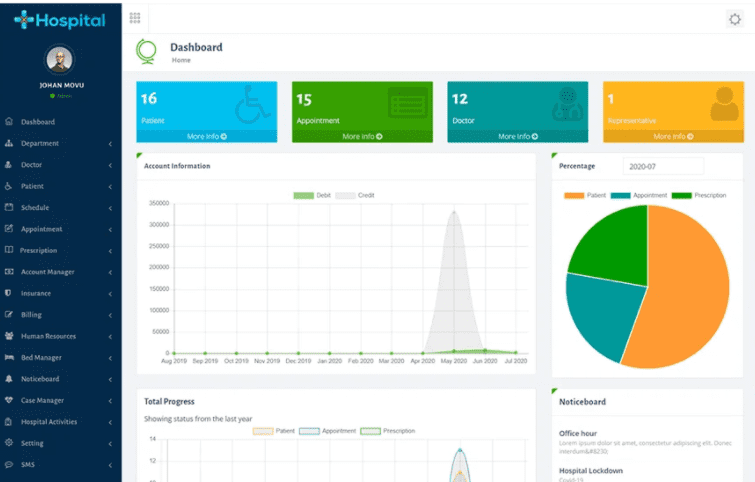Image resolution: width=755 pixels, height=482 pixels.
Task: Click the Schedule calendar sidebar icon
Action: [x=9, y=207]
